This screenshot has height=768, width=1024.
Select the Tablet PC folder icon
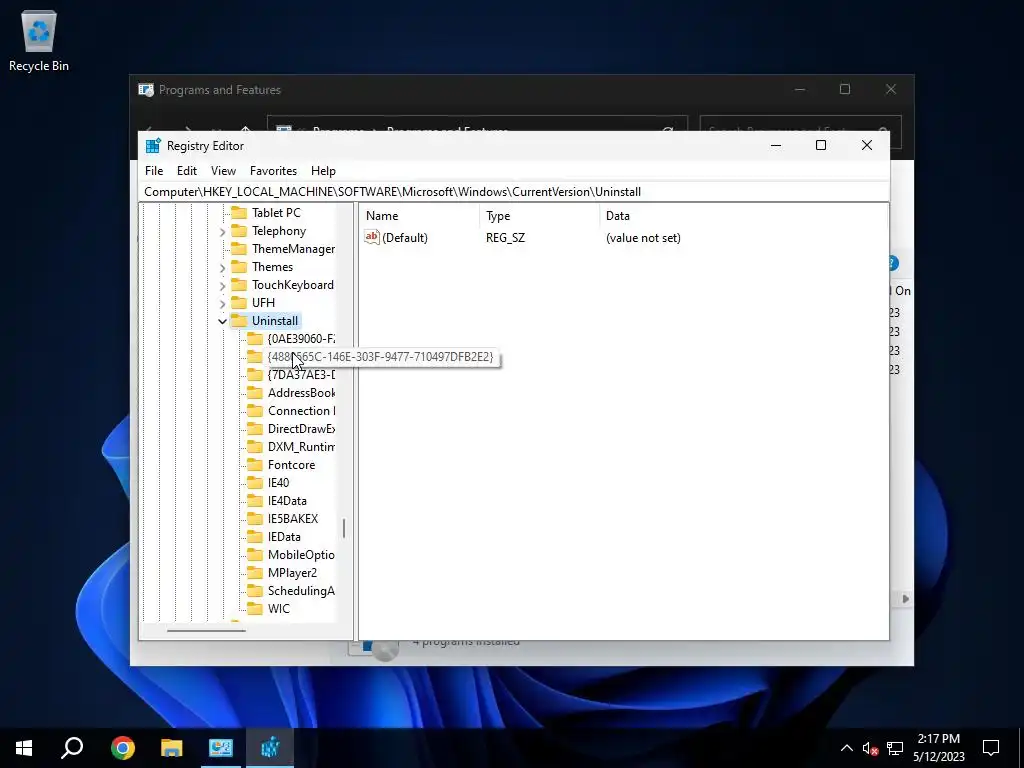[240, 213]
